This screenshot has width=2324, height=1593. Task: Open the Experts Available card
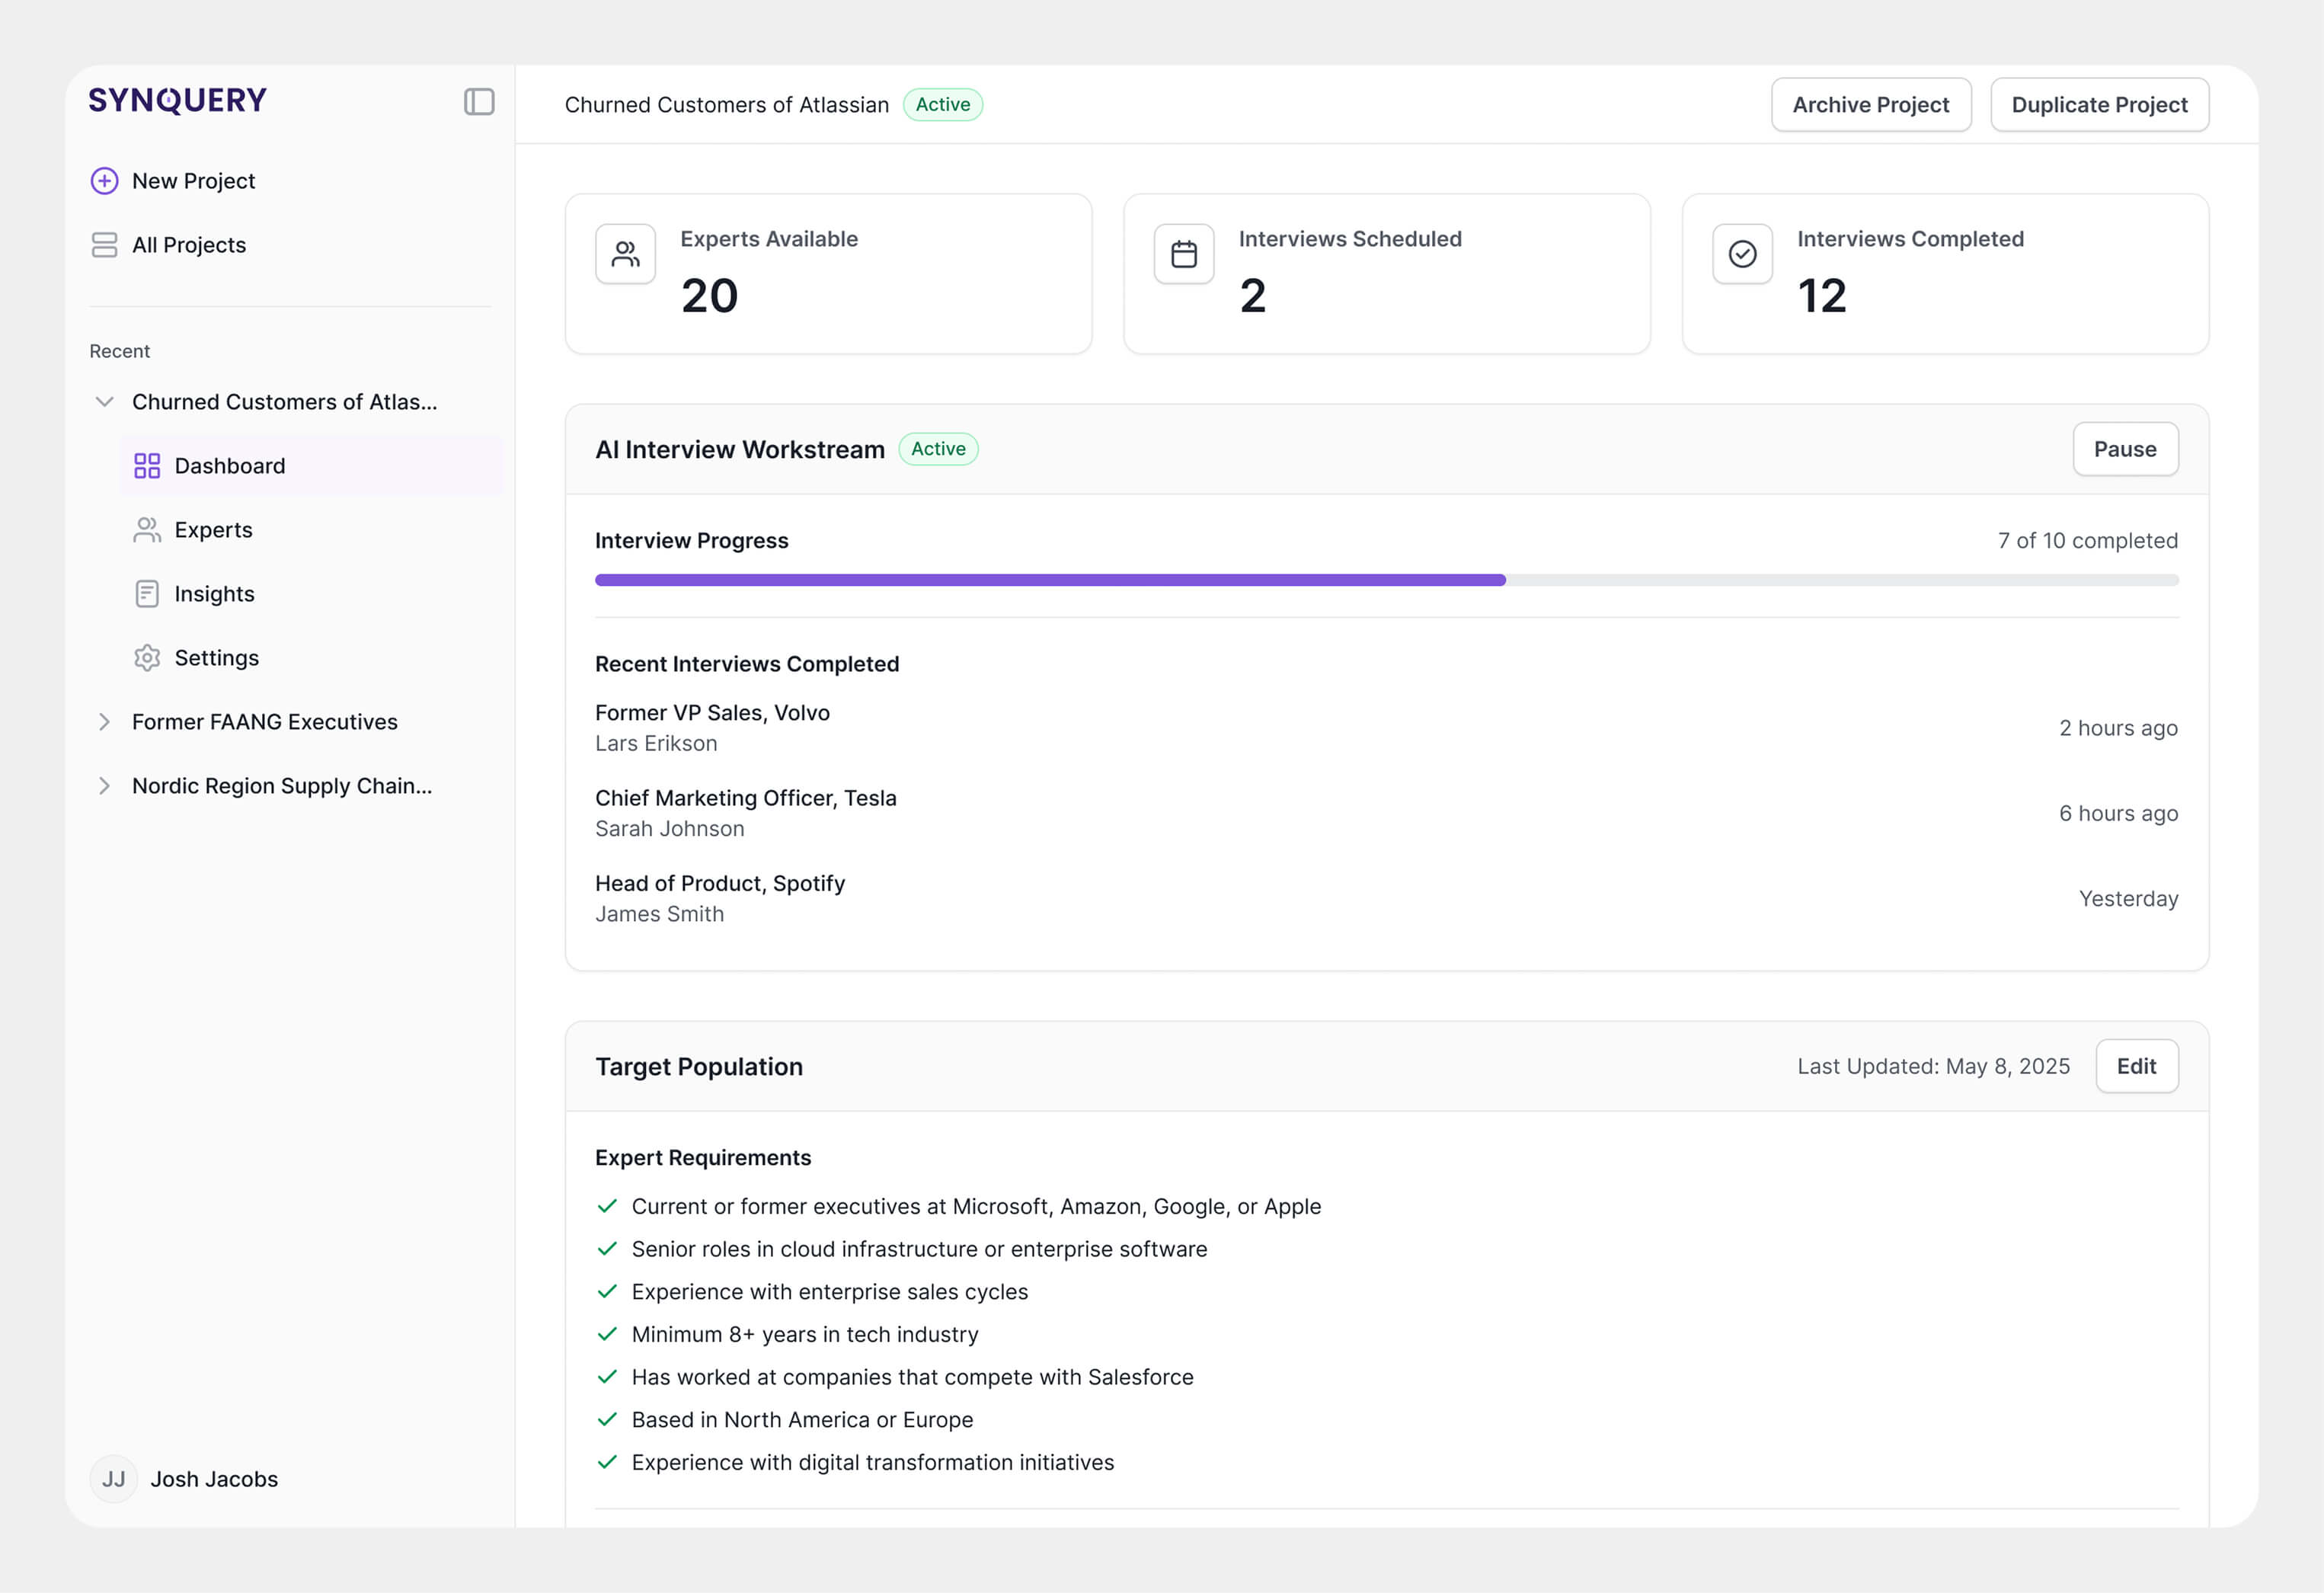click(828, 274)
